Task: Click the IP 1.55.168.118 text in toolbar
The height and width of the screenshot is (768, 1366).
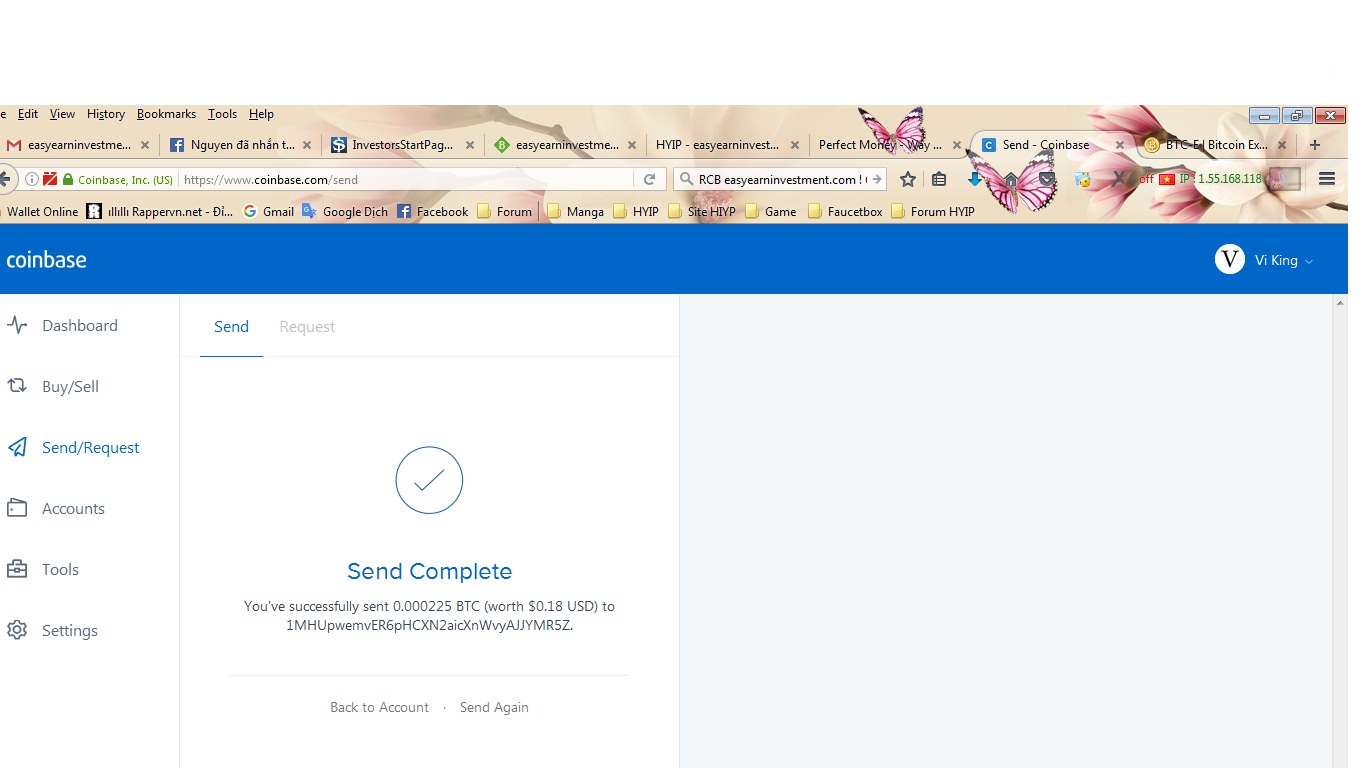Action: coord(1220,179)
